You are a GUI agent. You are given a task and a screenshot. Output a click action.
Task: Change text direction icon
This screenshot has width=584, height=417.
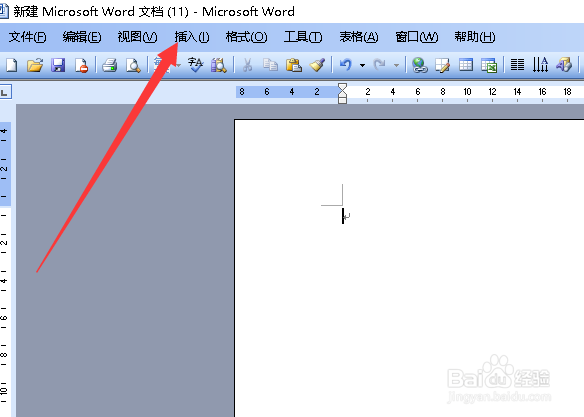click(540, 65)
